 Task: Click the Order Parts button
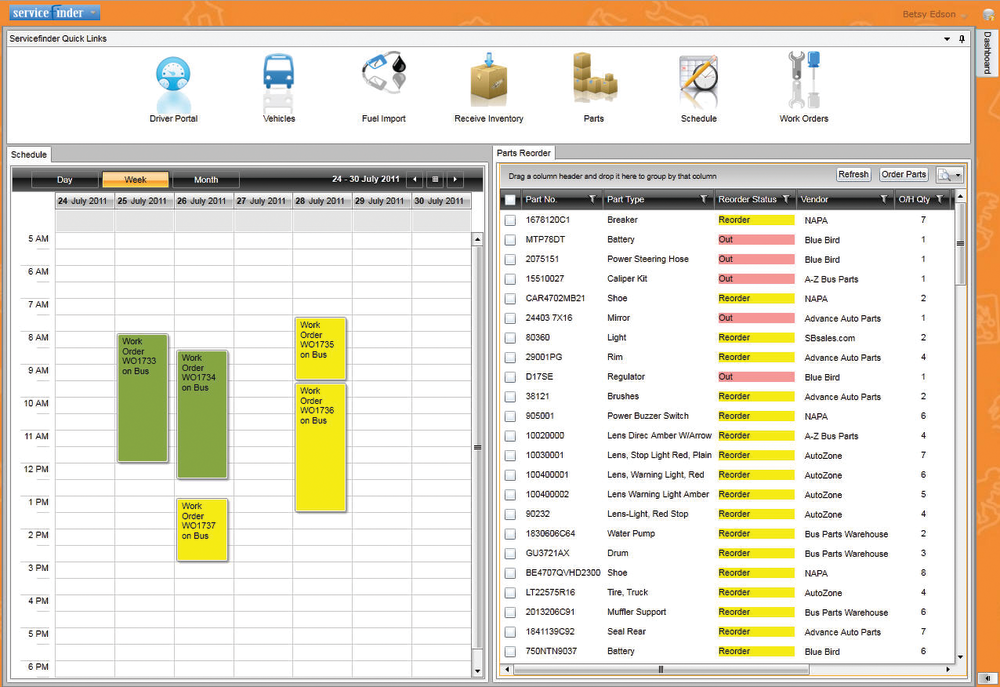pos(903,173)
